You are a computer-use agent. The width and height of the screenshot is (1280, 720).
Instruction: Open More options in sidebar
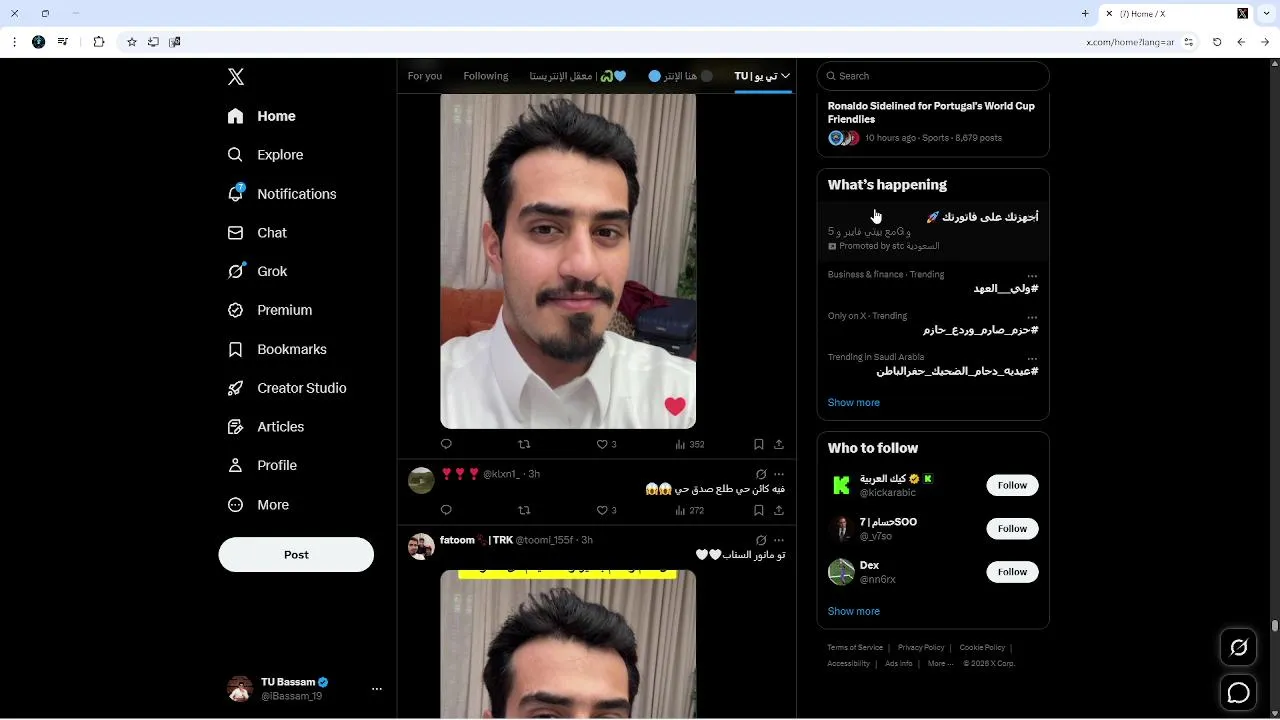point(258,505)
